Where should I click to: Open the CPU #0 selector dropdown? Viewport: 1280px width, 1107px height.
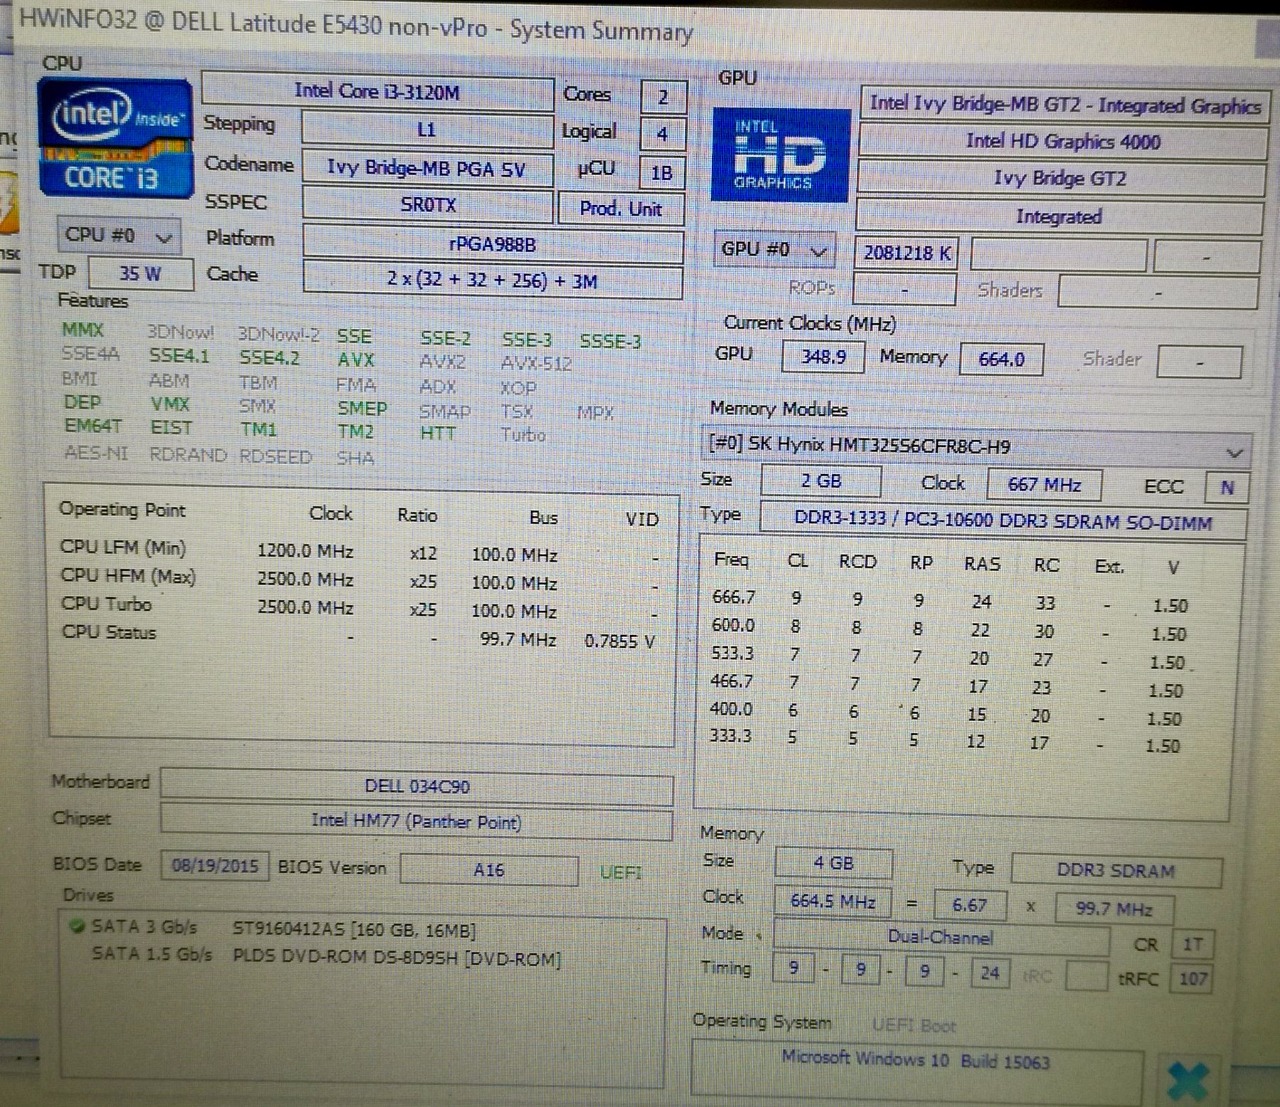coord(118,236)
